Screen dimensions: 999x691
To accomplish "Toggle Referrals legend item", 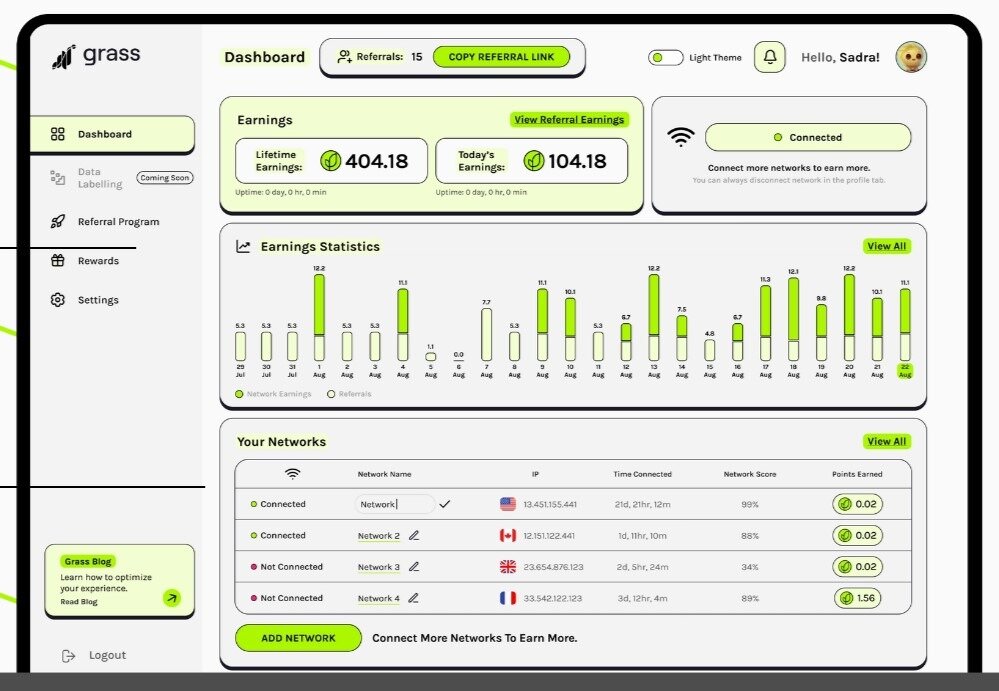I will [x=349, y=394].
